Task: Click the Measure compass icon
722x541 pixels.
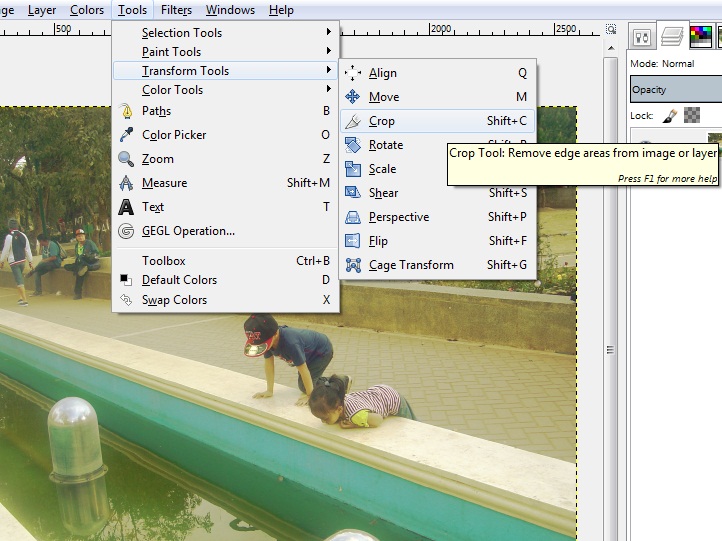Action: click(126, 183)
